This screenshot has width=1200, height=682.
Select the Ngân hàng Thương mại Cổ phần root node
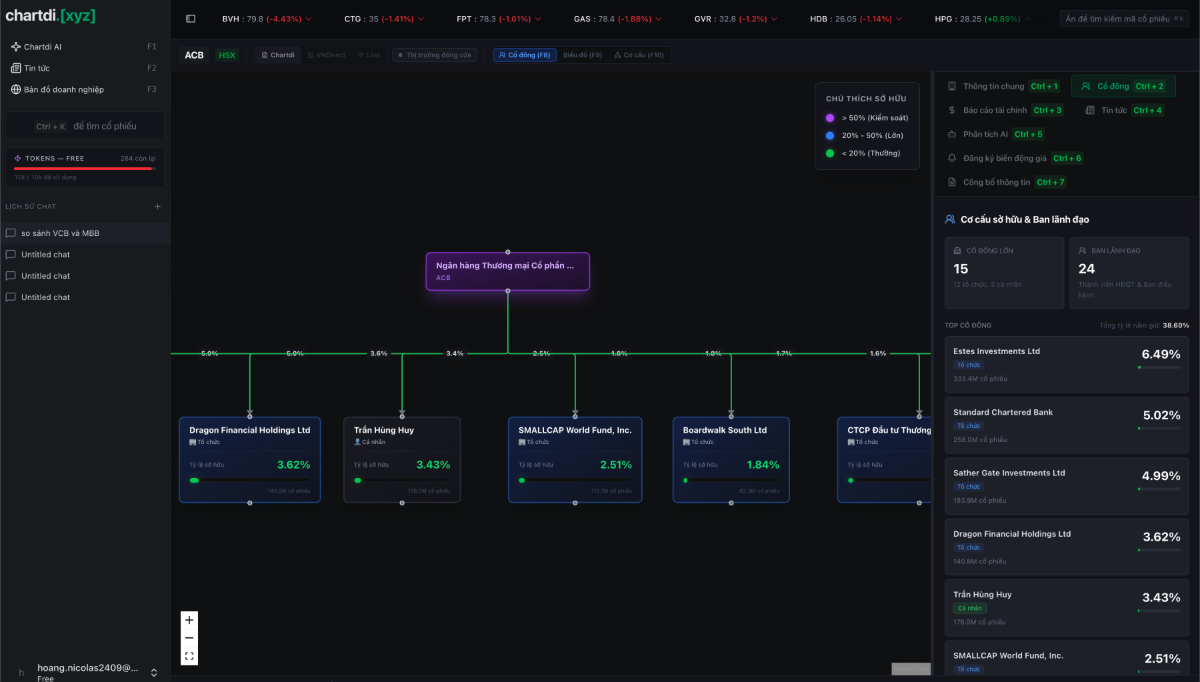[508, 271]
